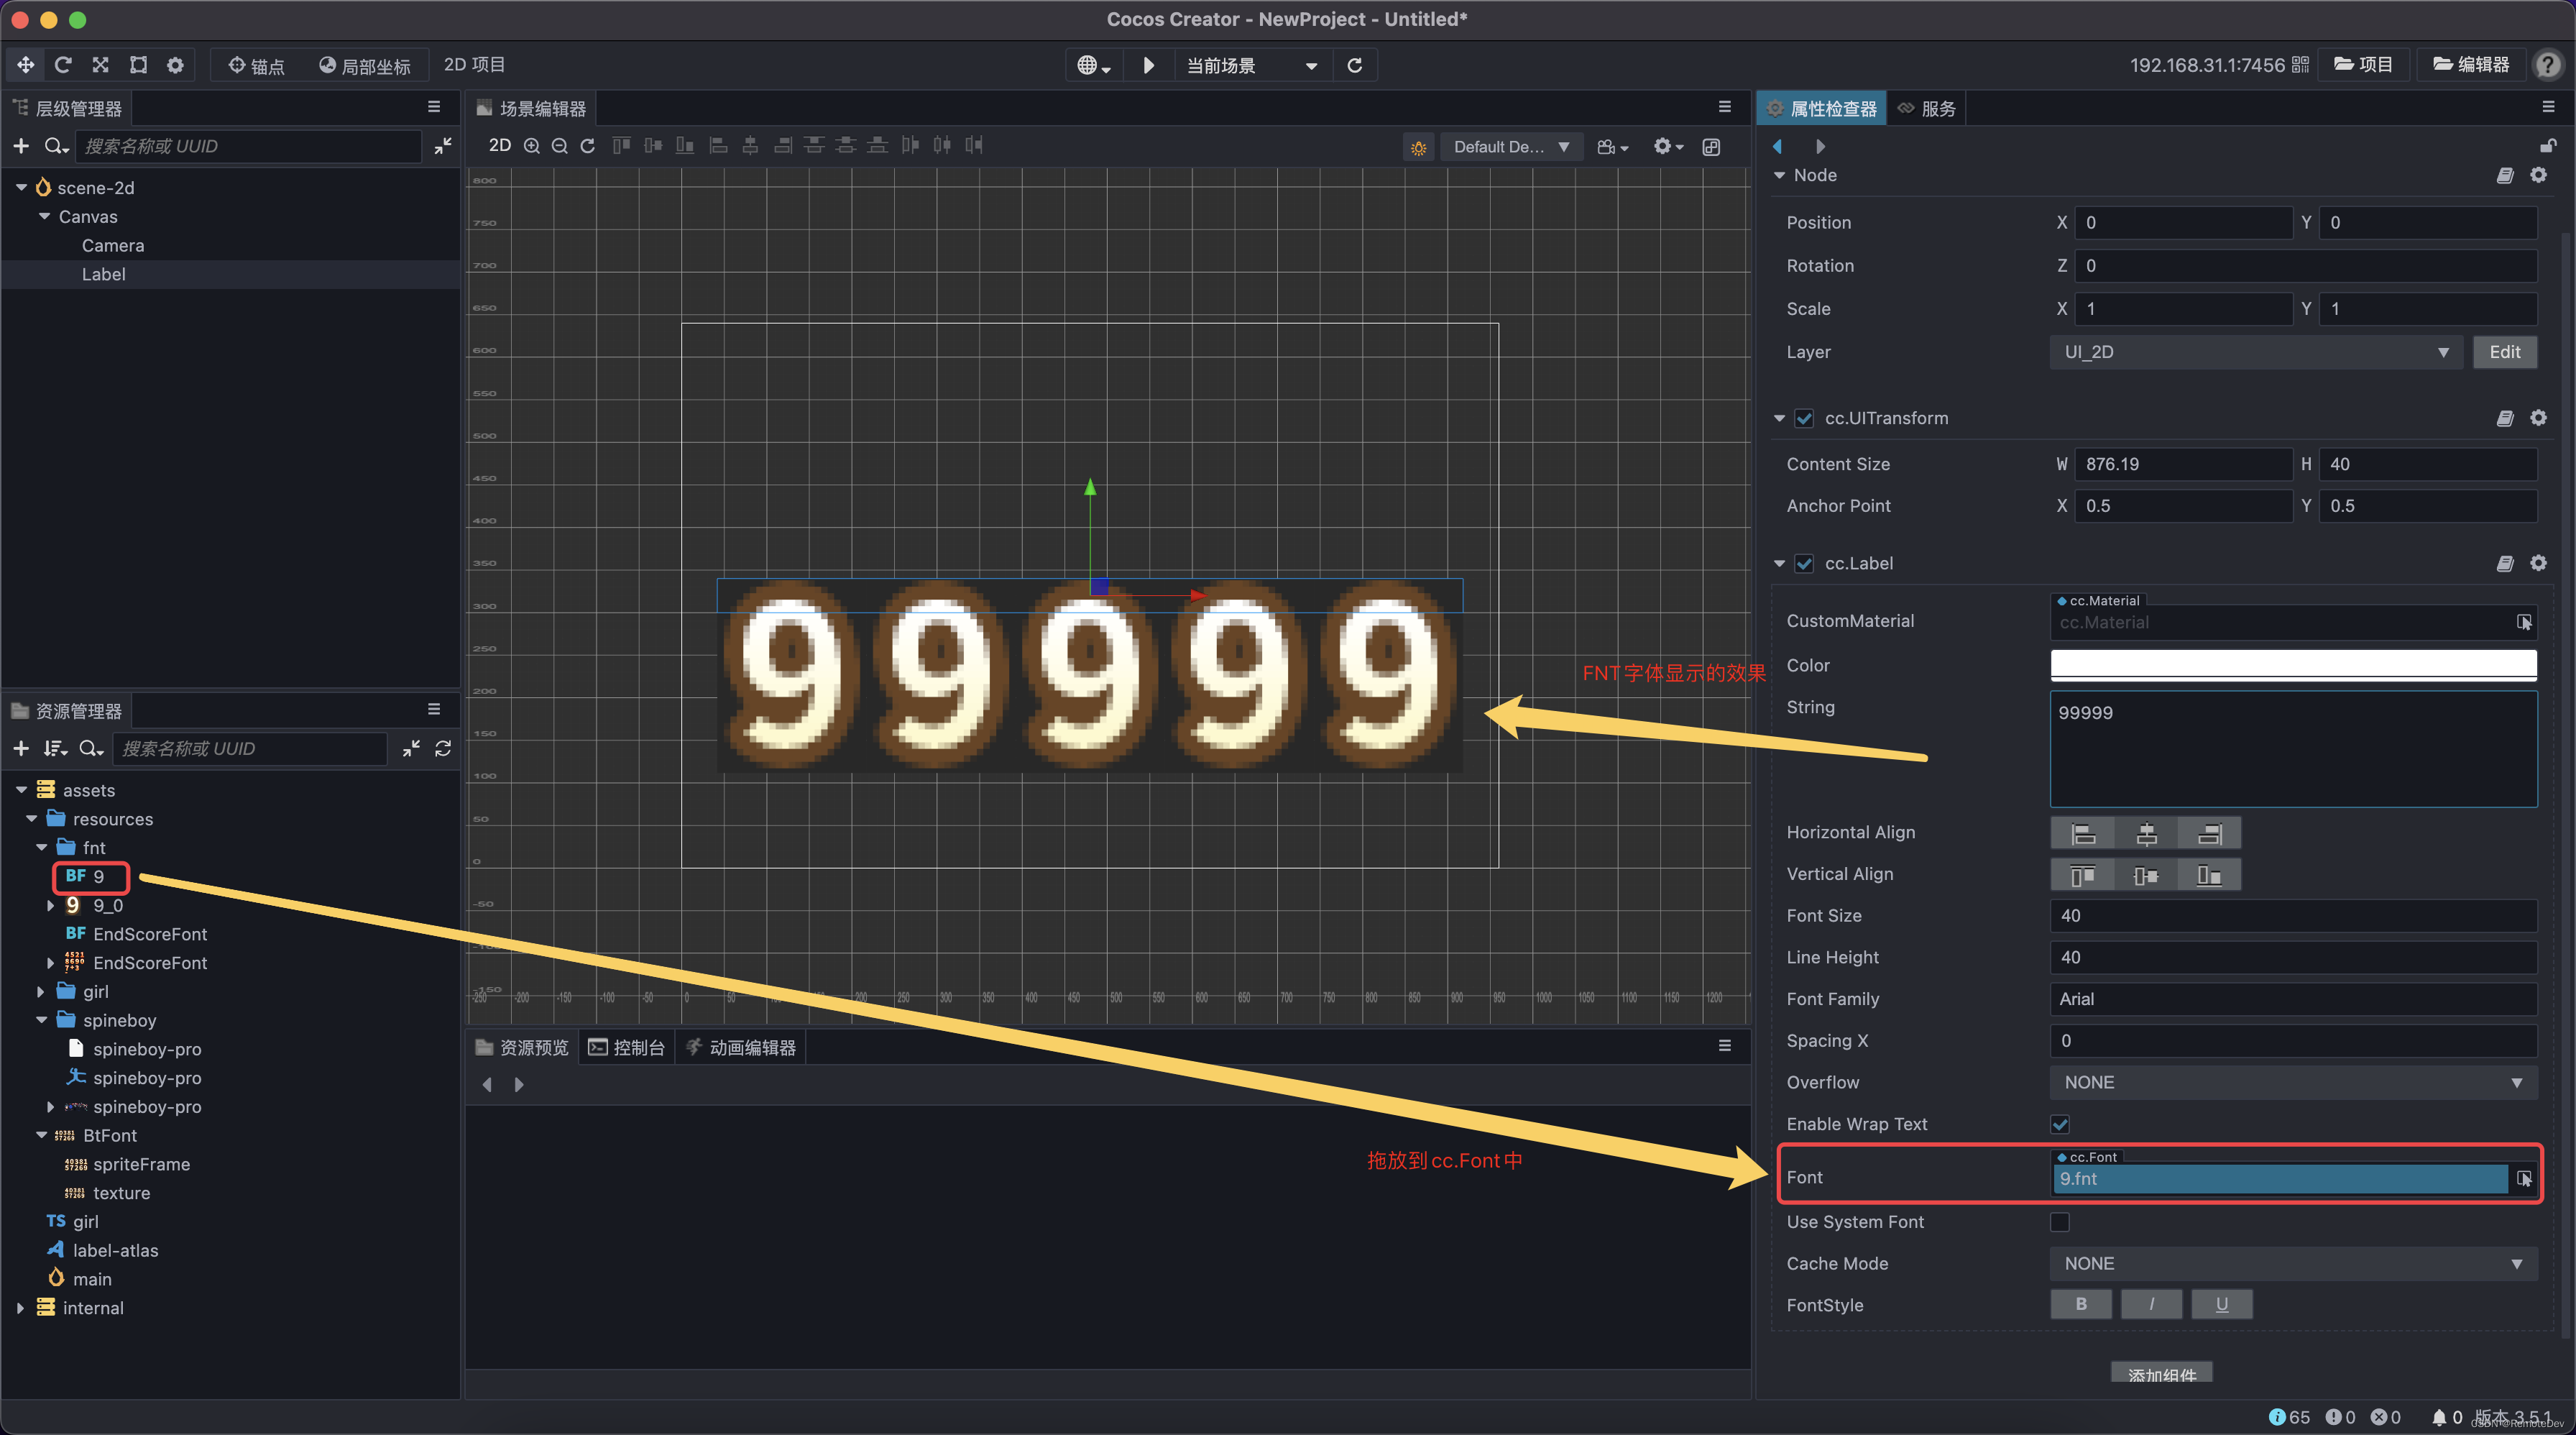This screenshot has width=2576, height=1435.
Task: Collapse the spineboy folder
Action: click(41, 1020)
